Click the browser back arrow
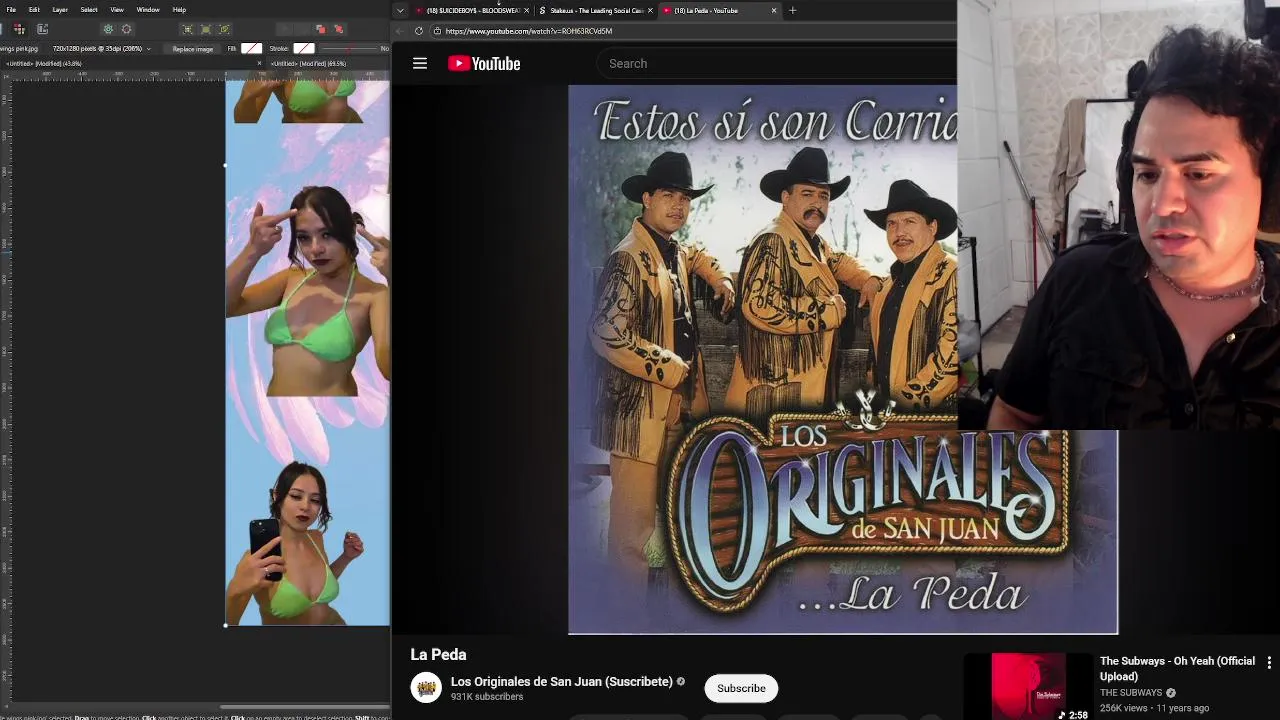 401,31
